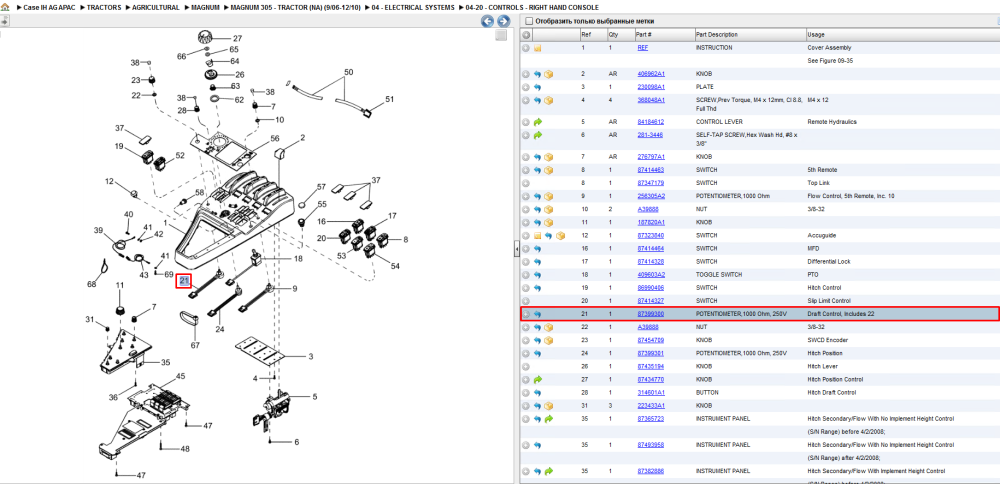Click the blue replaces arrow for part 406962A1
1000x484 pixels.
[537, 74]
